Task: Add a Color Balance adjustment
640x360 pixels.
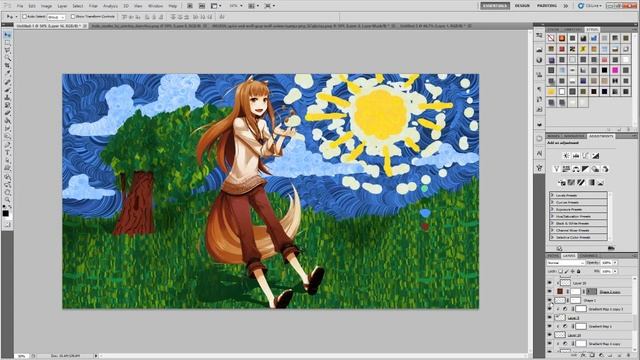Action: coord(576,169)
